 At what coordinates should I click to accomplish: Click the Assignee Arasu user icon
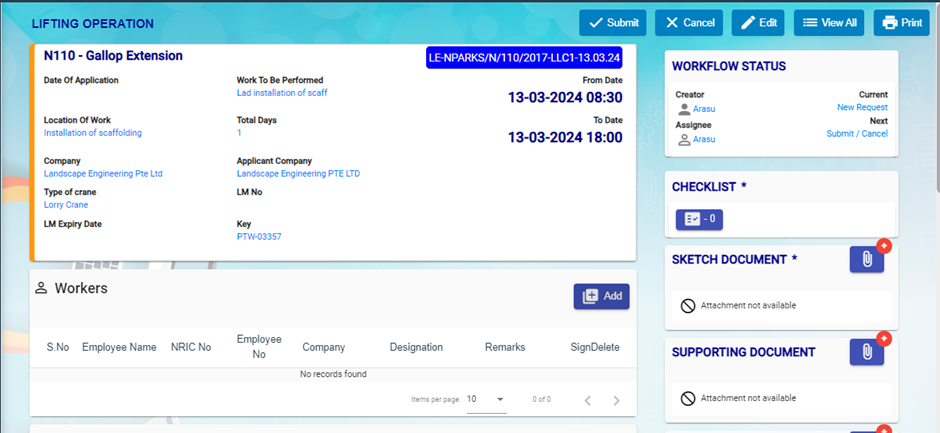coord(684,140)
